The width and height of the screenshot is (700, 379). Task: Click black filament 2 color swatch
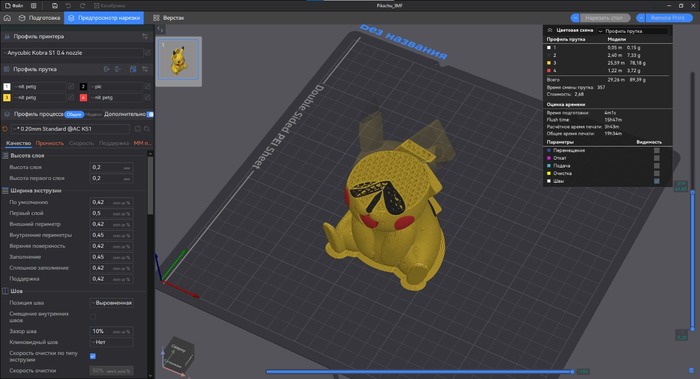83,86
